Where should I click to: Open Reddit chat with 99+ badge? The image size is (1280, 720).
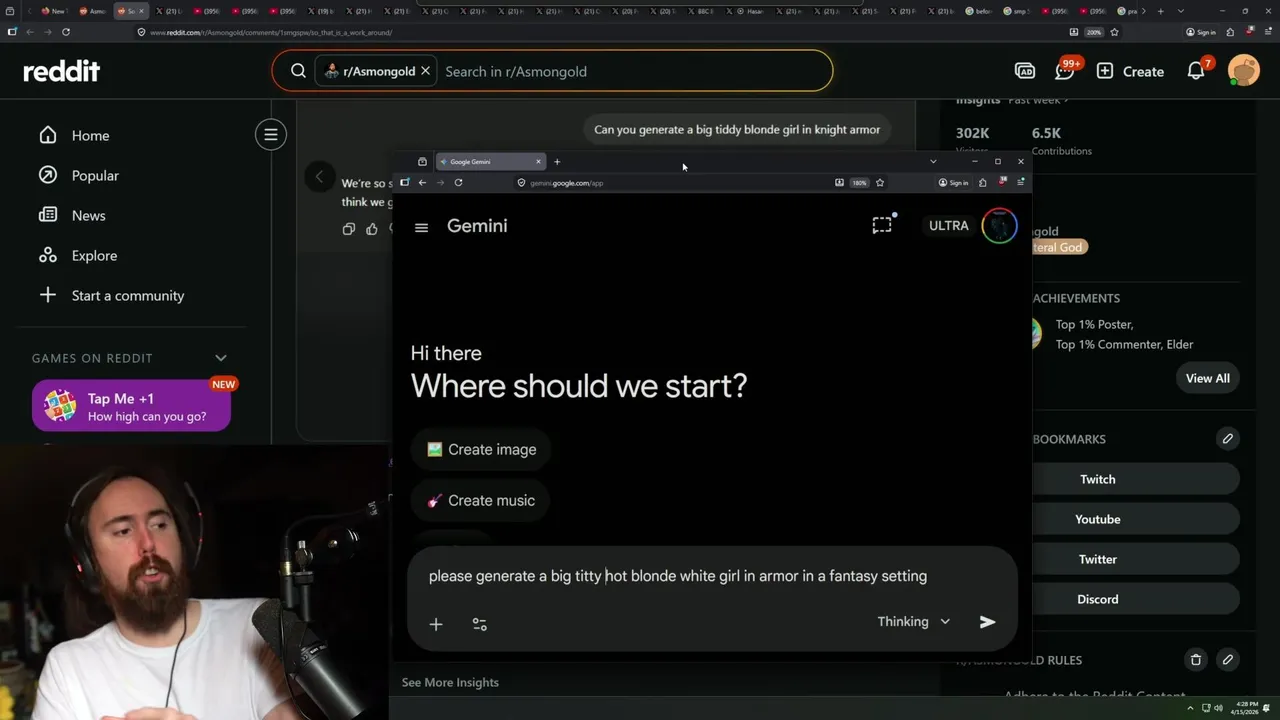[x=1066, y=71]
